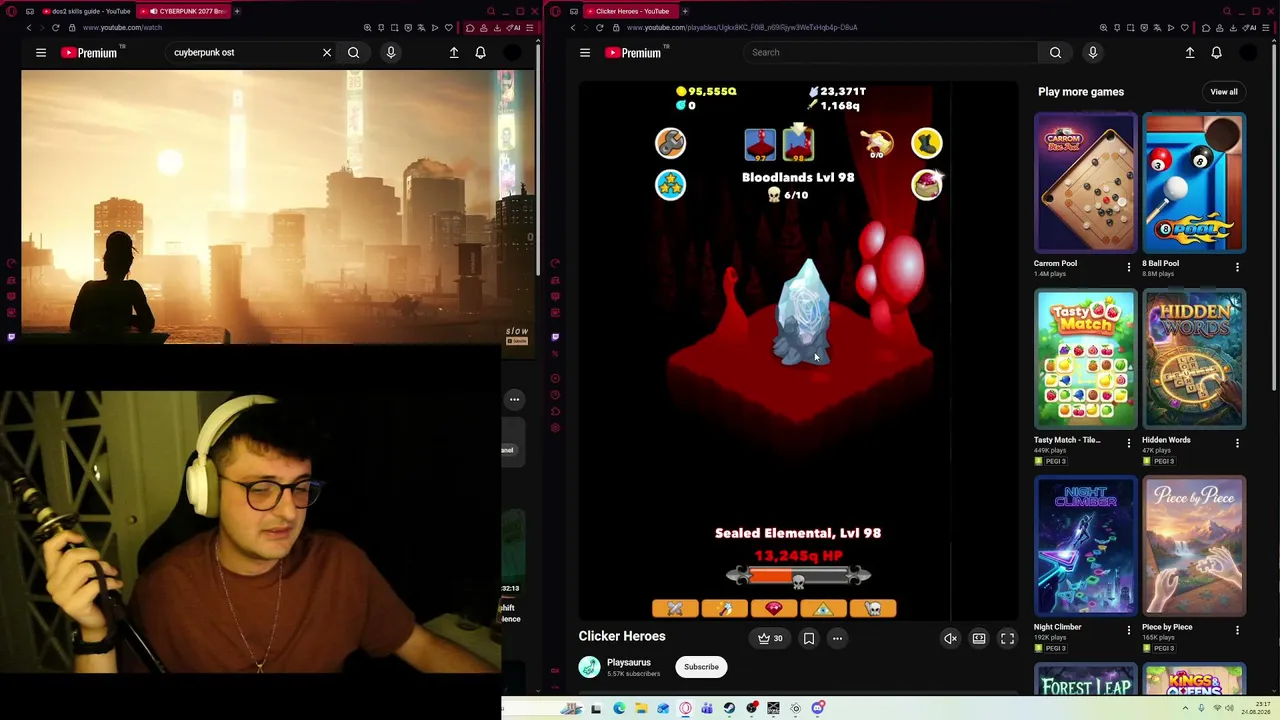Save Clicker Heroes with the bookmark button
The height and width of the screenshot is (720, 1280).
tap(809, 638)
